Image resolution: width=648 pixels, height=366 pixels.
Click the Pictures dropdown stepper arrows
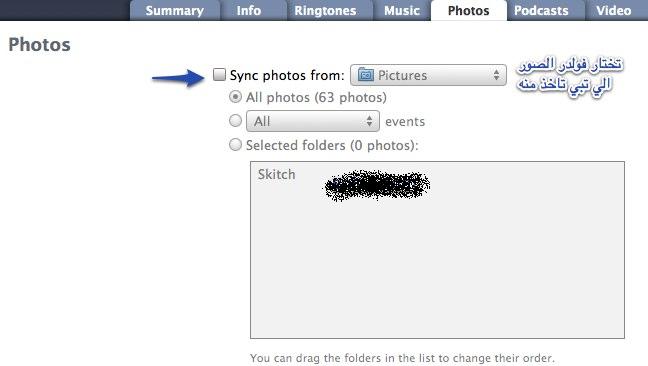pyautogui.click(x=496, y=75)
